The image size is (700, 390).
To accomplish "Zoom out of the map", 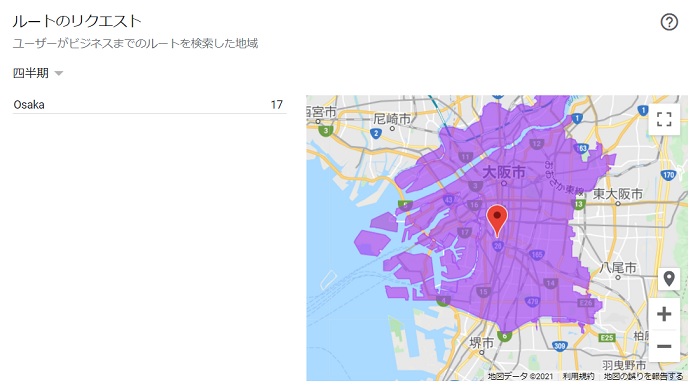I will [664, 346].
